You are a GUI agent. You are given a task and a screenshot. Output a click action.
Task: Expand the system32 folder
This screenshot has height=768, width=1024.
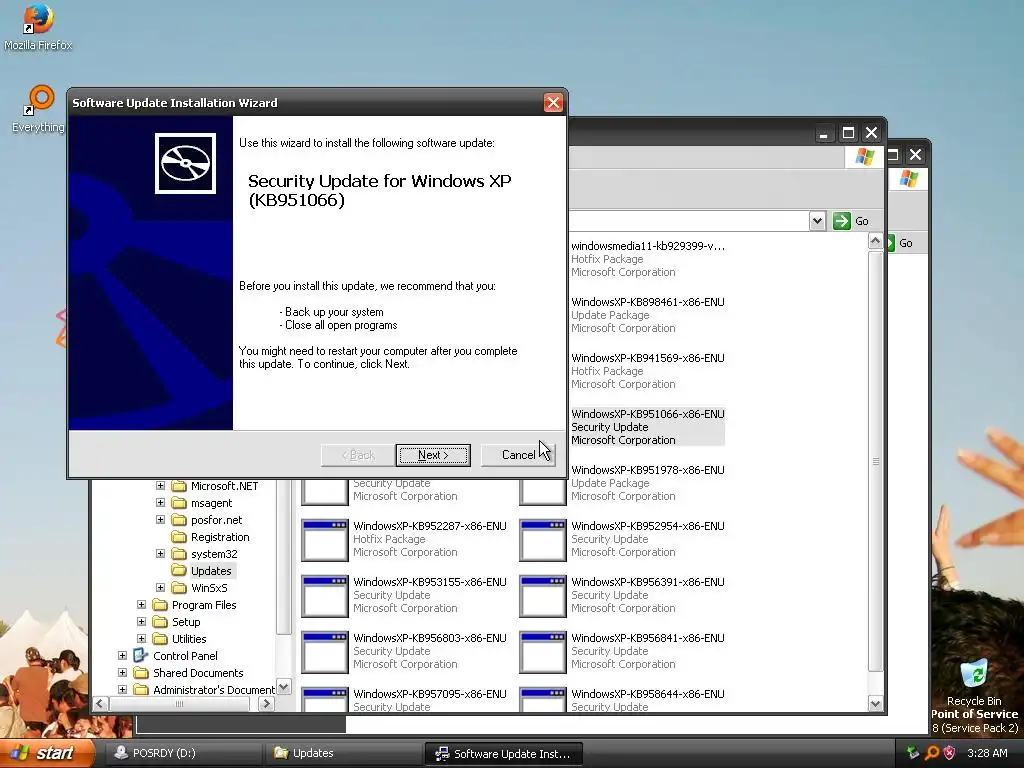160,554
